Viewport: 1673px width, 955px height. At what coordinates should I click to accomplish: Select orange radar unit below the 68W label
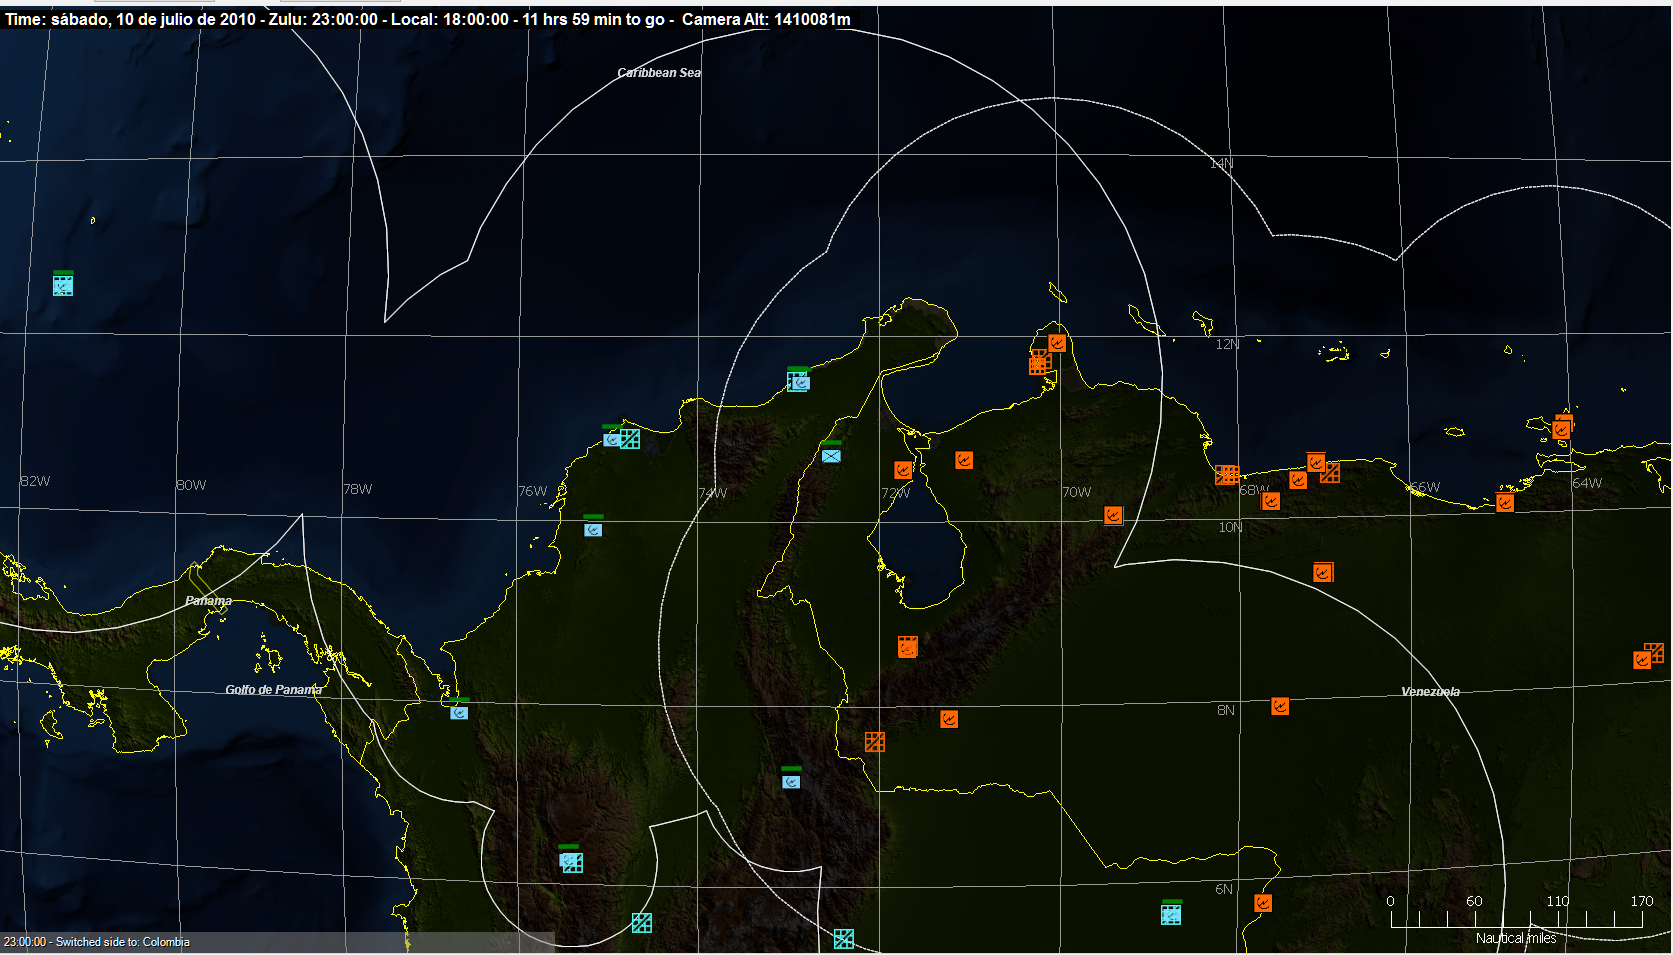(1271, 501)
